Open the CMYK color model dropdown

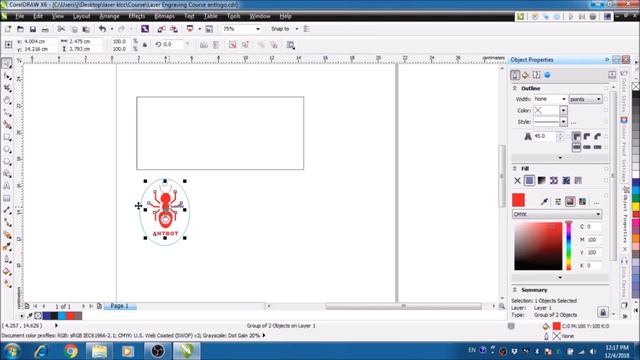tap(557, 214)
